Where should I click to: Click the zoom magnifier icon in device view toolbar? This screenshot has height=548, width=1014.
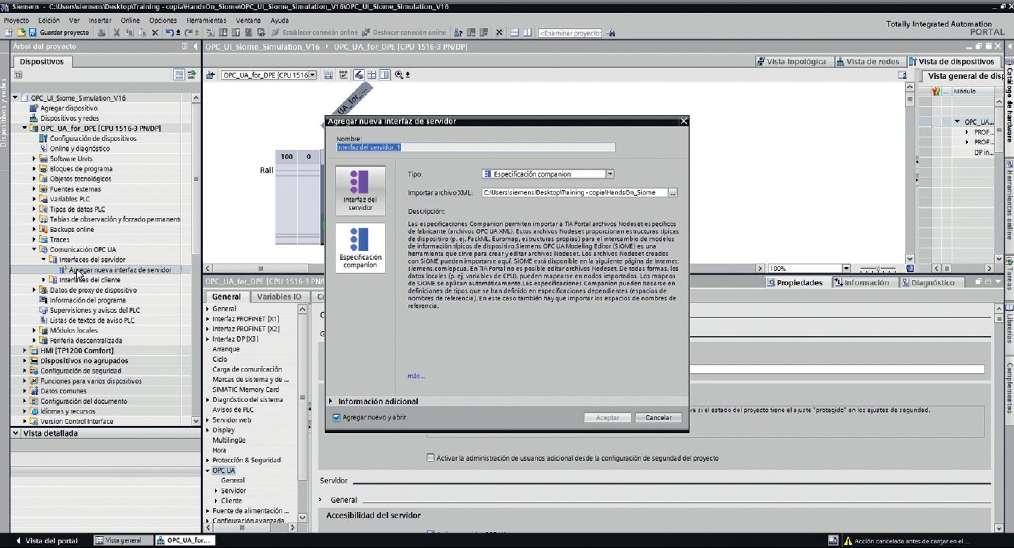[399, 75]
